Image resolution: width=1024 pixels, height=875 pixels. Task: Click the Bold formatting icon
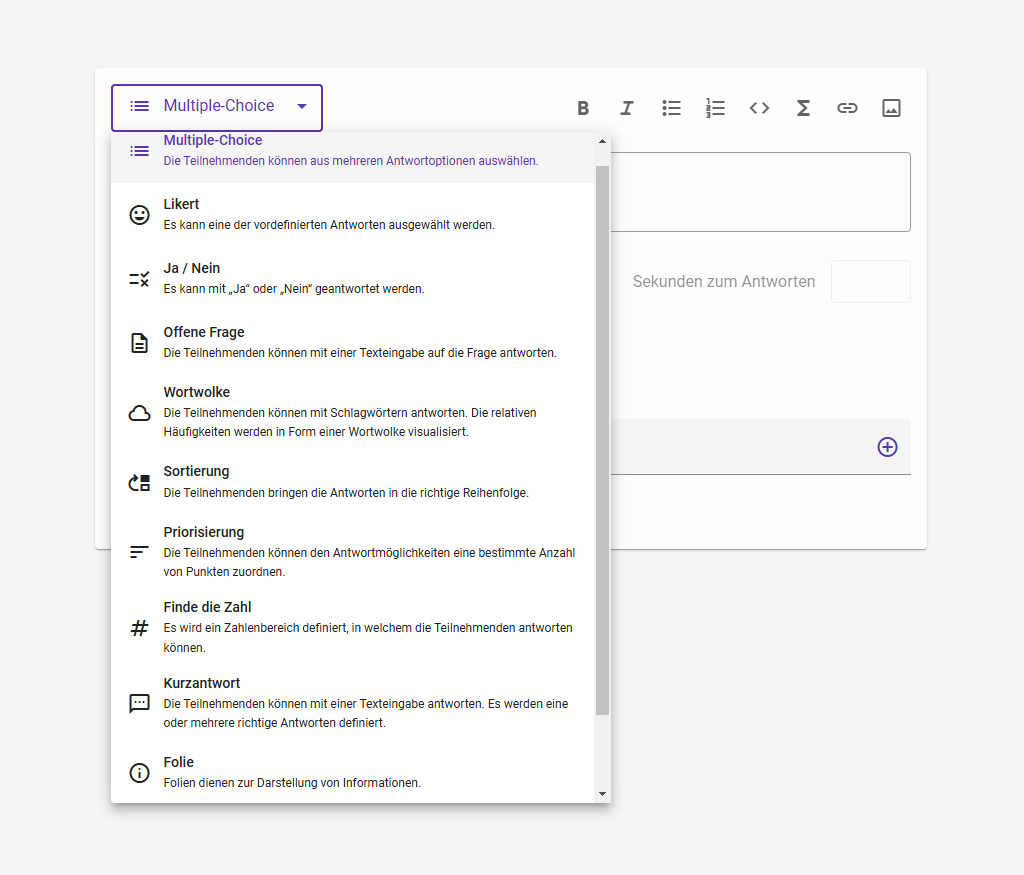pos(583,108)
